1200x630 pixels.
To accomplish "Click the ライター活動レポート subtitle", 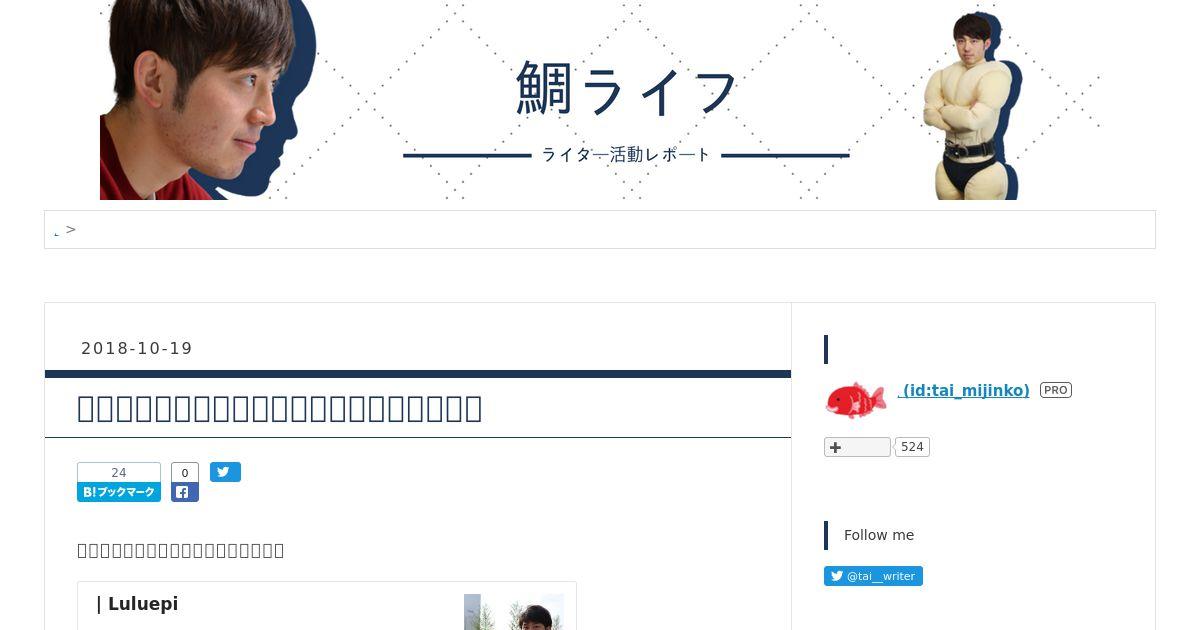I will 626,155.
